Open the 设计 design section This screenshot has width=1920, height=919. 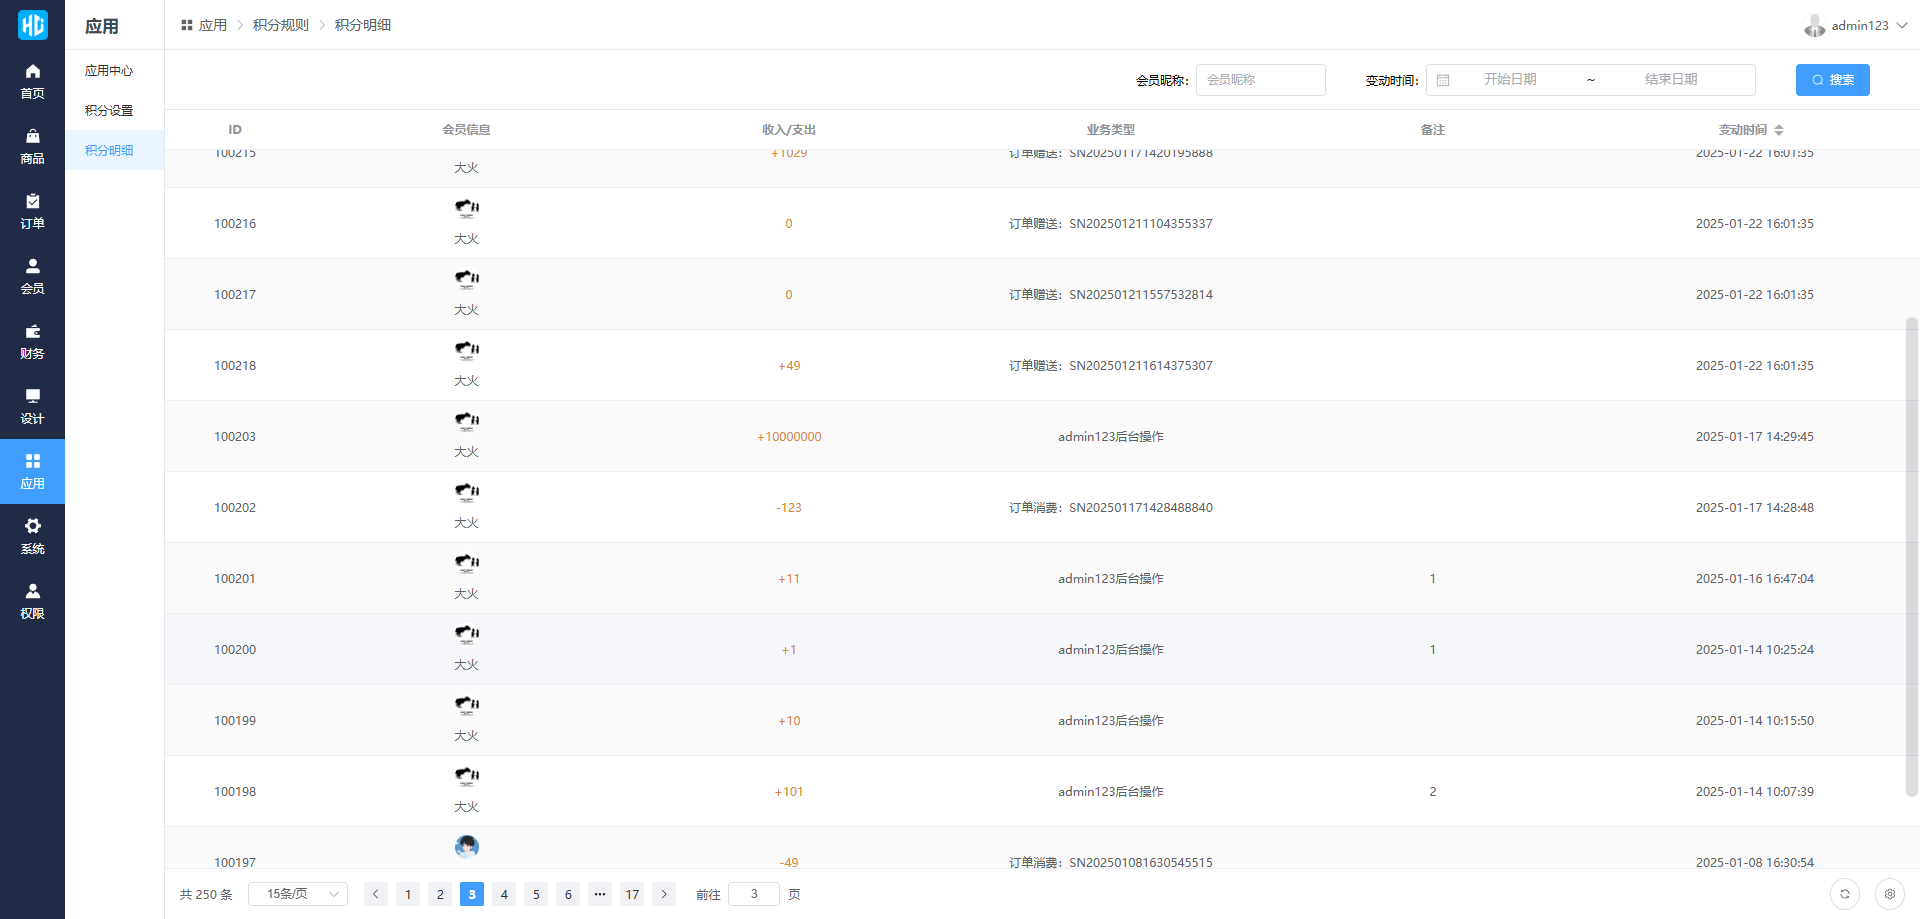[32, 406]
